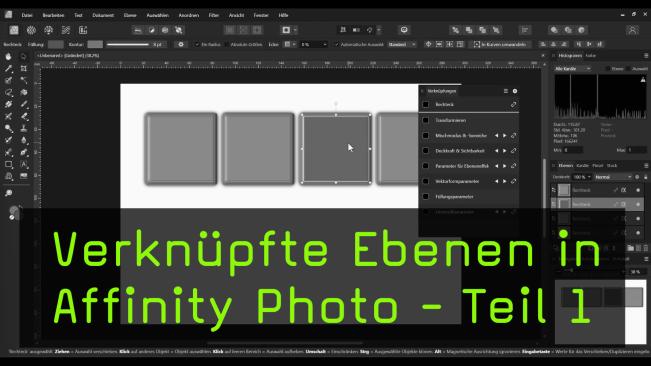Toggle Vektorformparameter checkbox
The height and width of the screenshot is (366, 651).
(426, 181)
